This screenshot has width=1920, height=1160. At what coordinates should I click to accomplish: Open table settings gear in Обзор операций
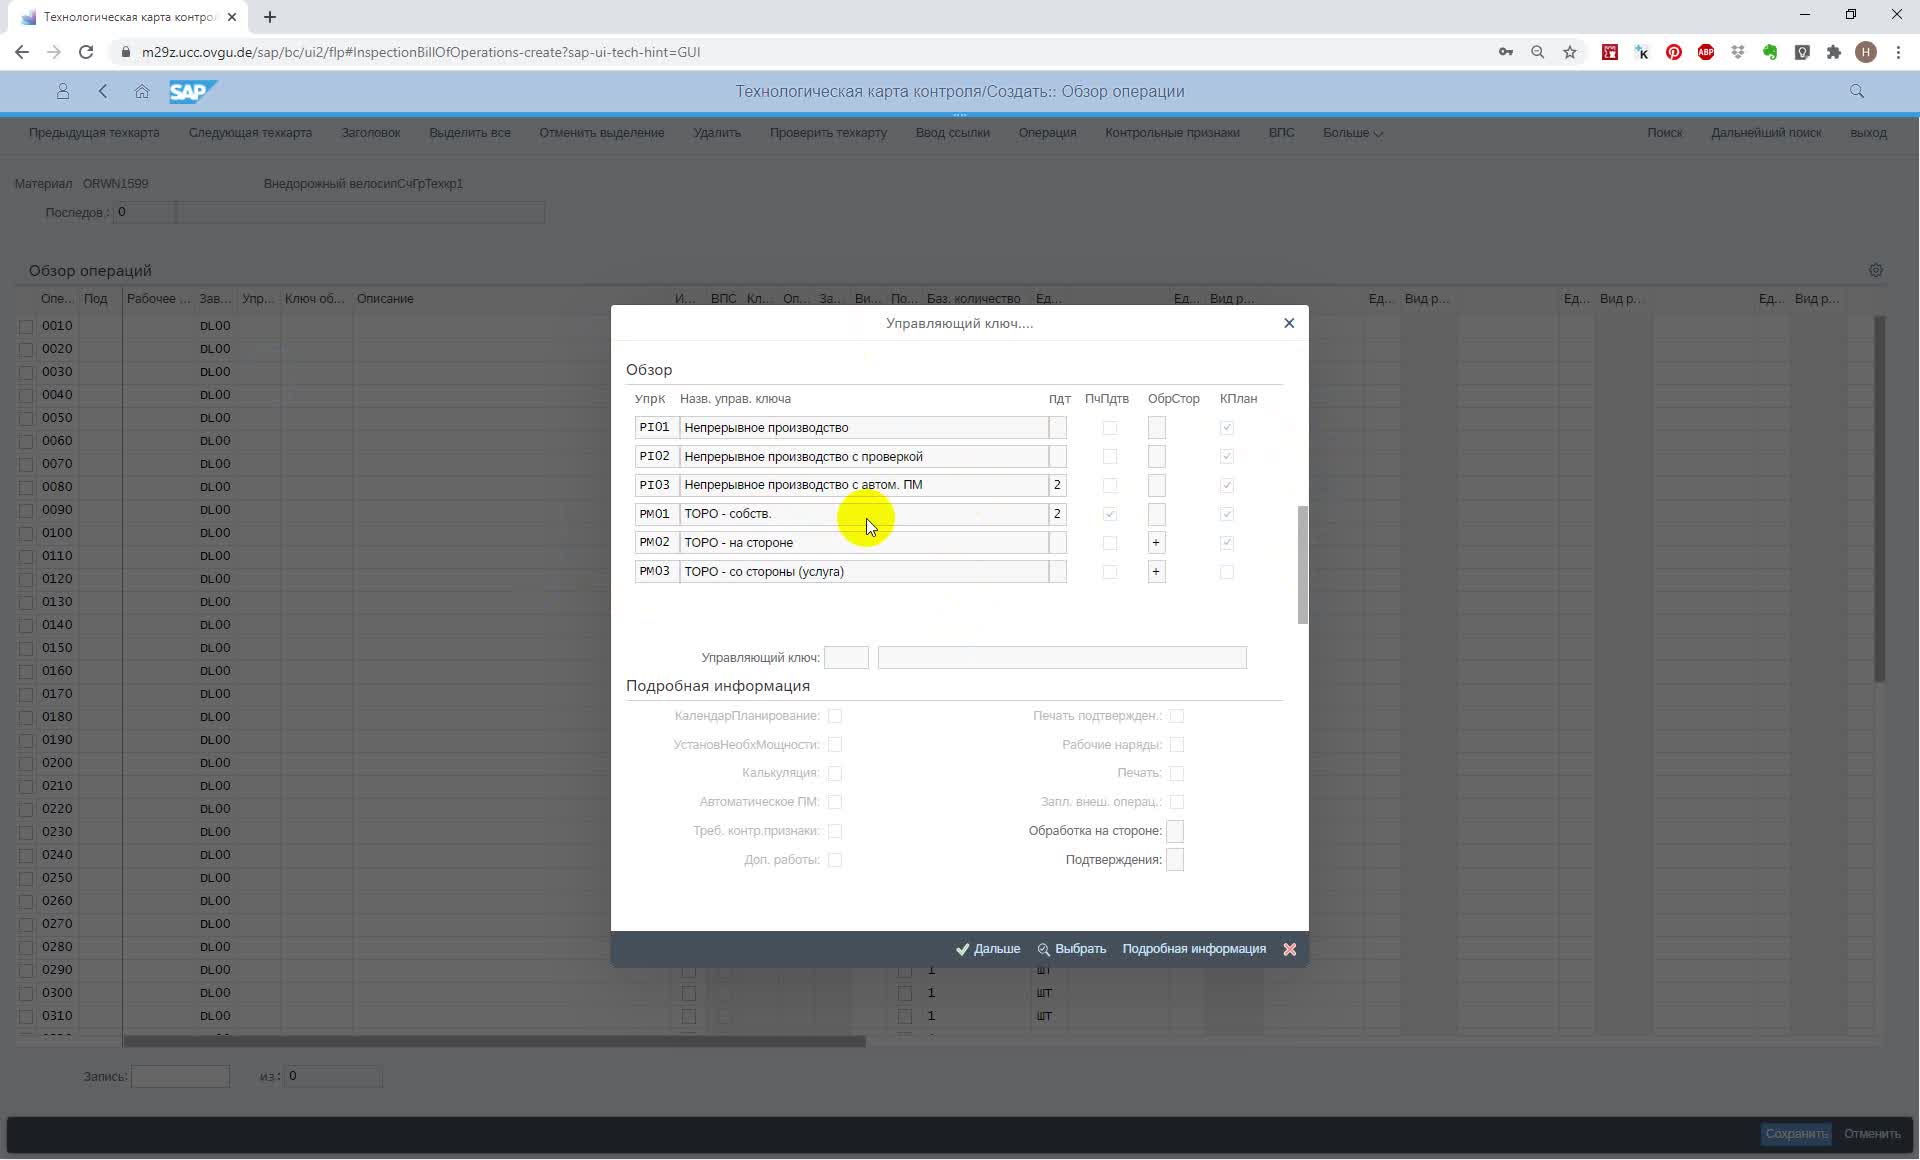pyautogui.click(x=1876, y=270)
